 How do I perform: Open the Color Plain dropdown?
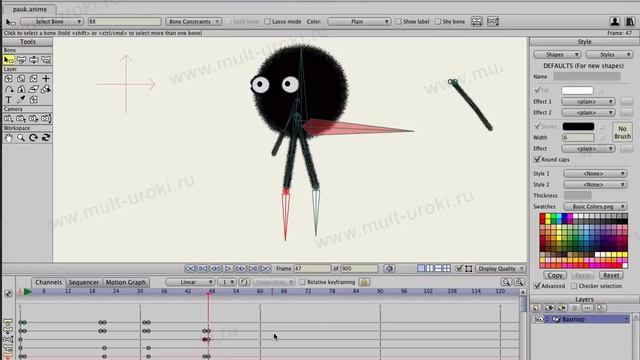[x=359, y=21]
